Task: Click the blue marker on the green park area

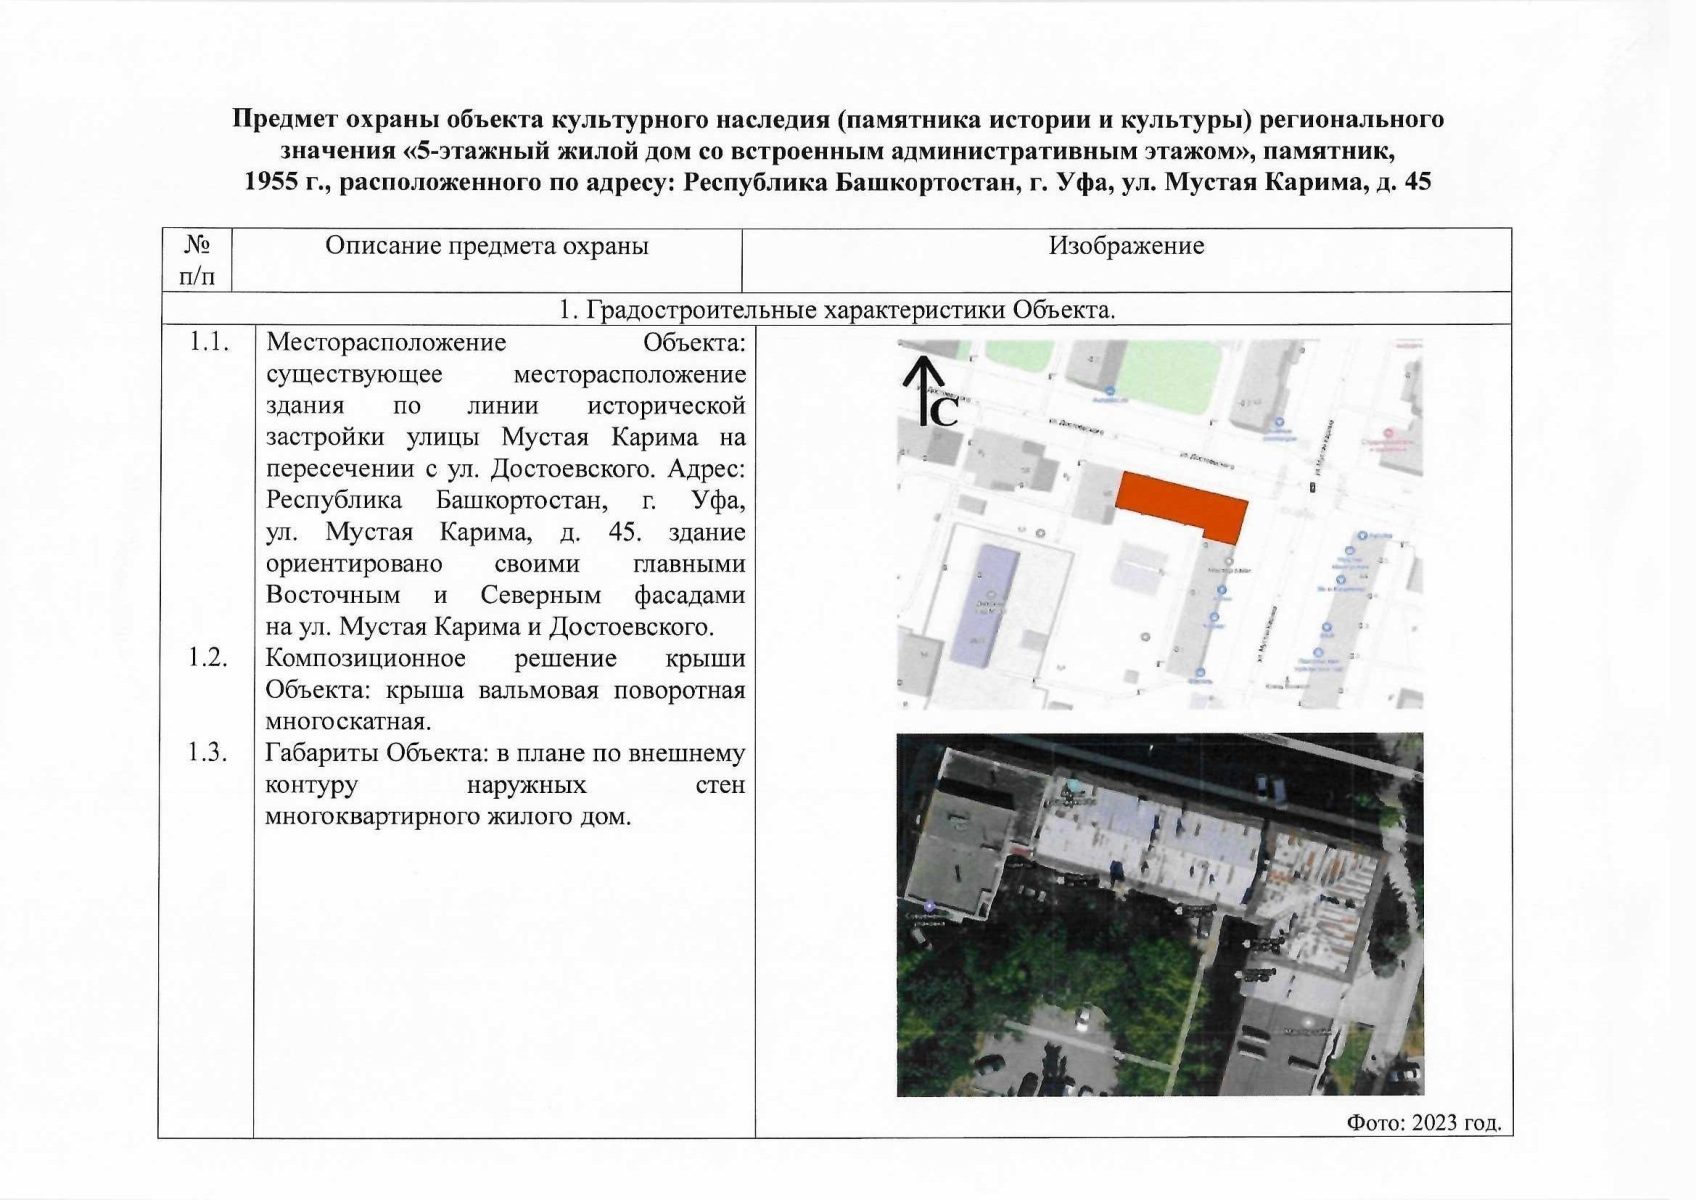Action: tap(1110, 390)
